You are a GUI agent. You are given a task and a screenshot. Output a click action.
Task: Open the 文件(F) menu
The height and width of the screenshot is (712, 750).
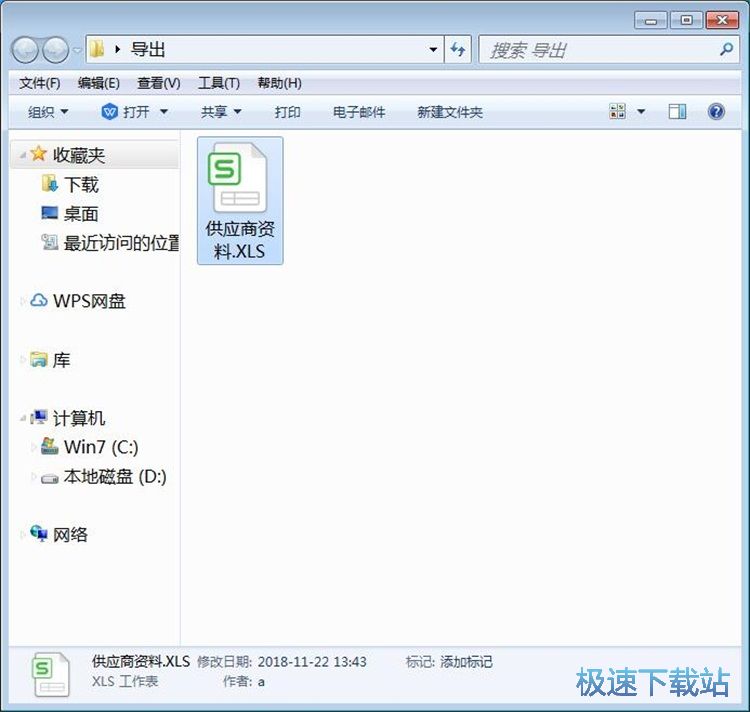pos(40,83)
